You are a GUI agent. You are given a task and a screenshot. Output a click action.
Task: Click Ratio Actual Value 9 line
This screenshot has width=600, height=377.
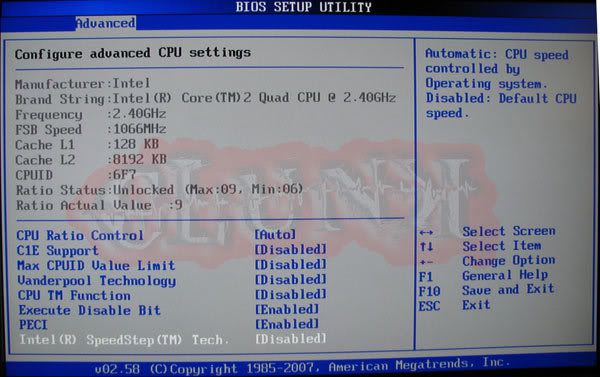point(99,205)
